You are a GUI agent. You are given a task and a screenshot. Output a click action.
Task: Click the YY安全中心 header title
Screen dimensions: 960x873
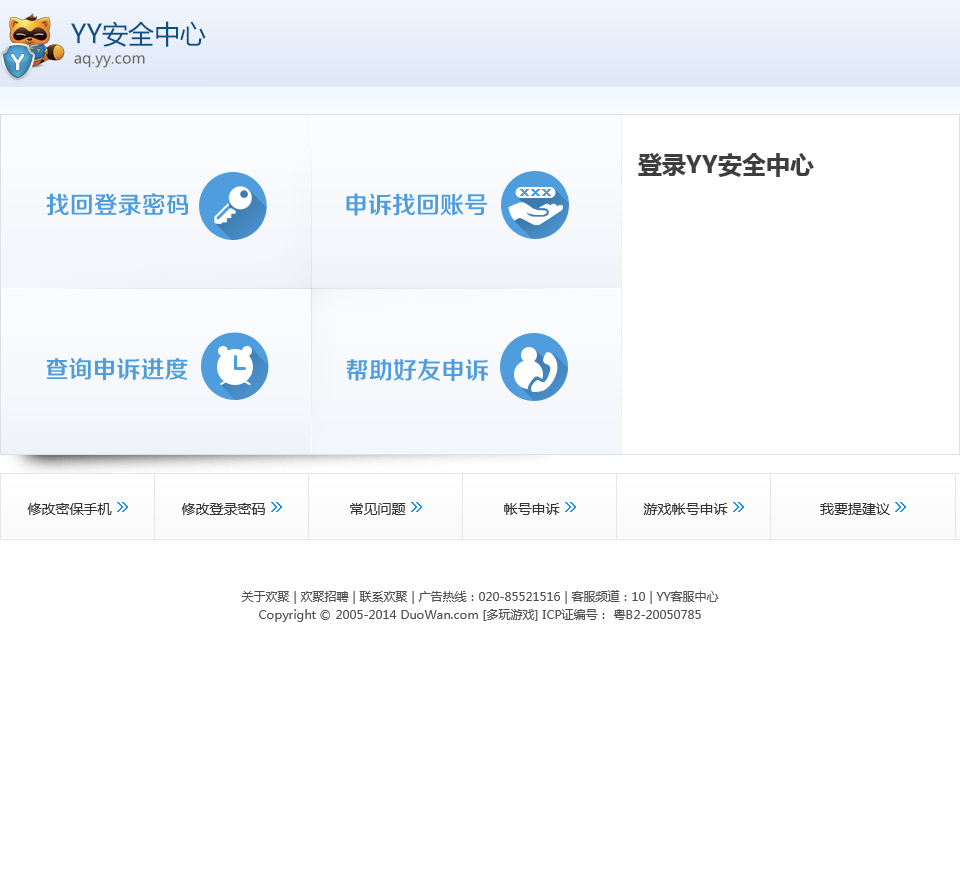click(138, 34)
